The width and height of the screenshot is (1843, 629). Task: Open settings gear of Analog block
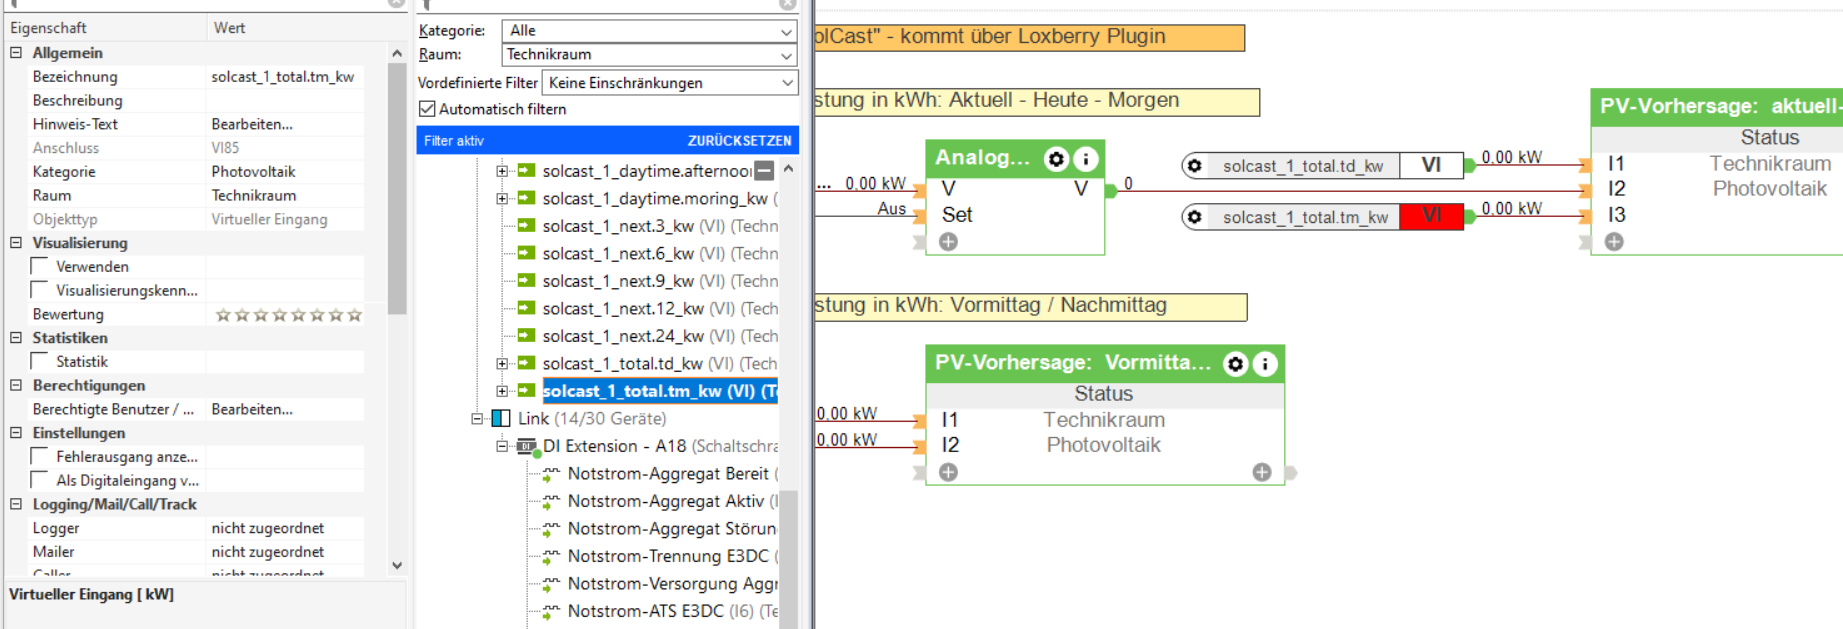[1056, 159]
